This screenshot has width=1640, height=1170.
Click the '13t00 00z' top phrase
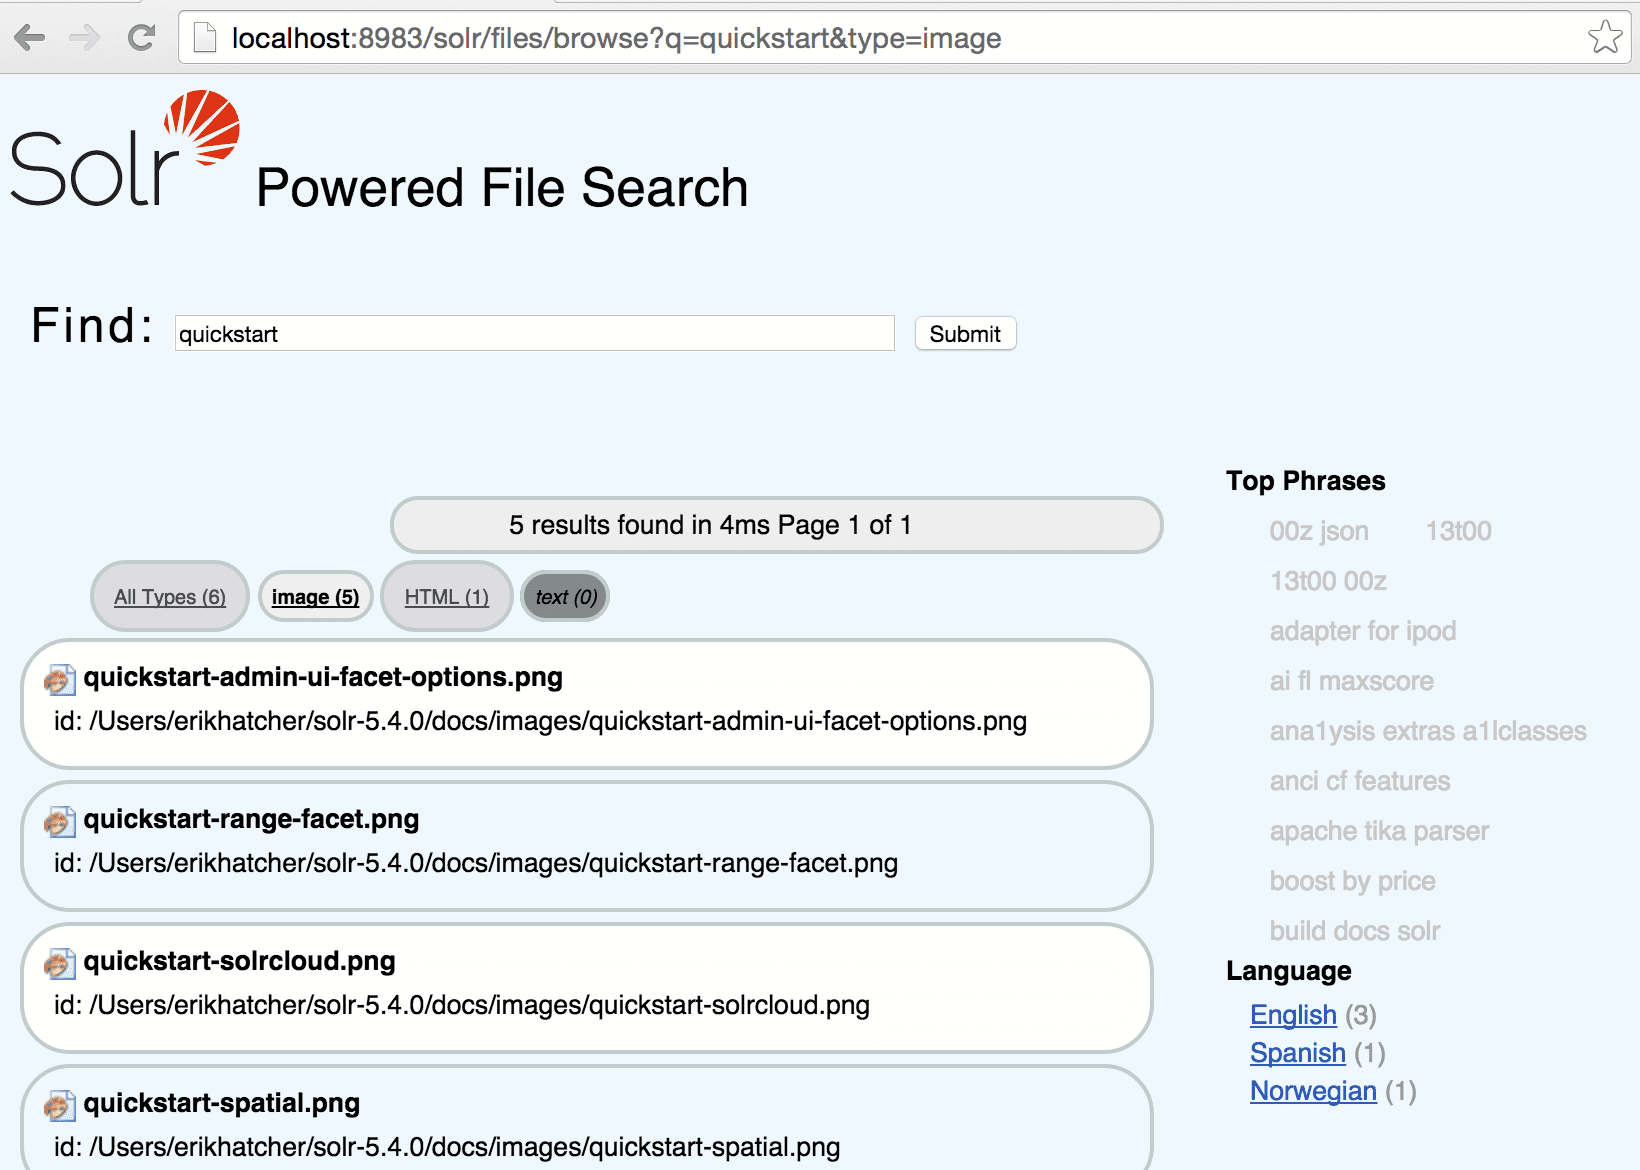pos(1328,581)
